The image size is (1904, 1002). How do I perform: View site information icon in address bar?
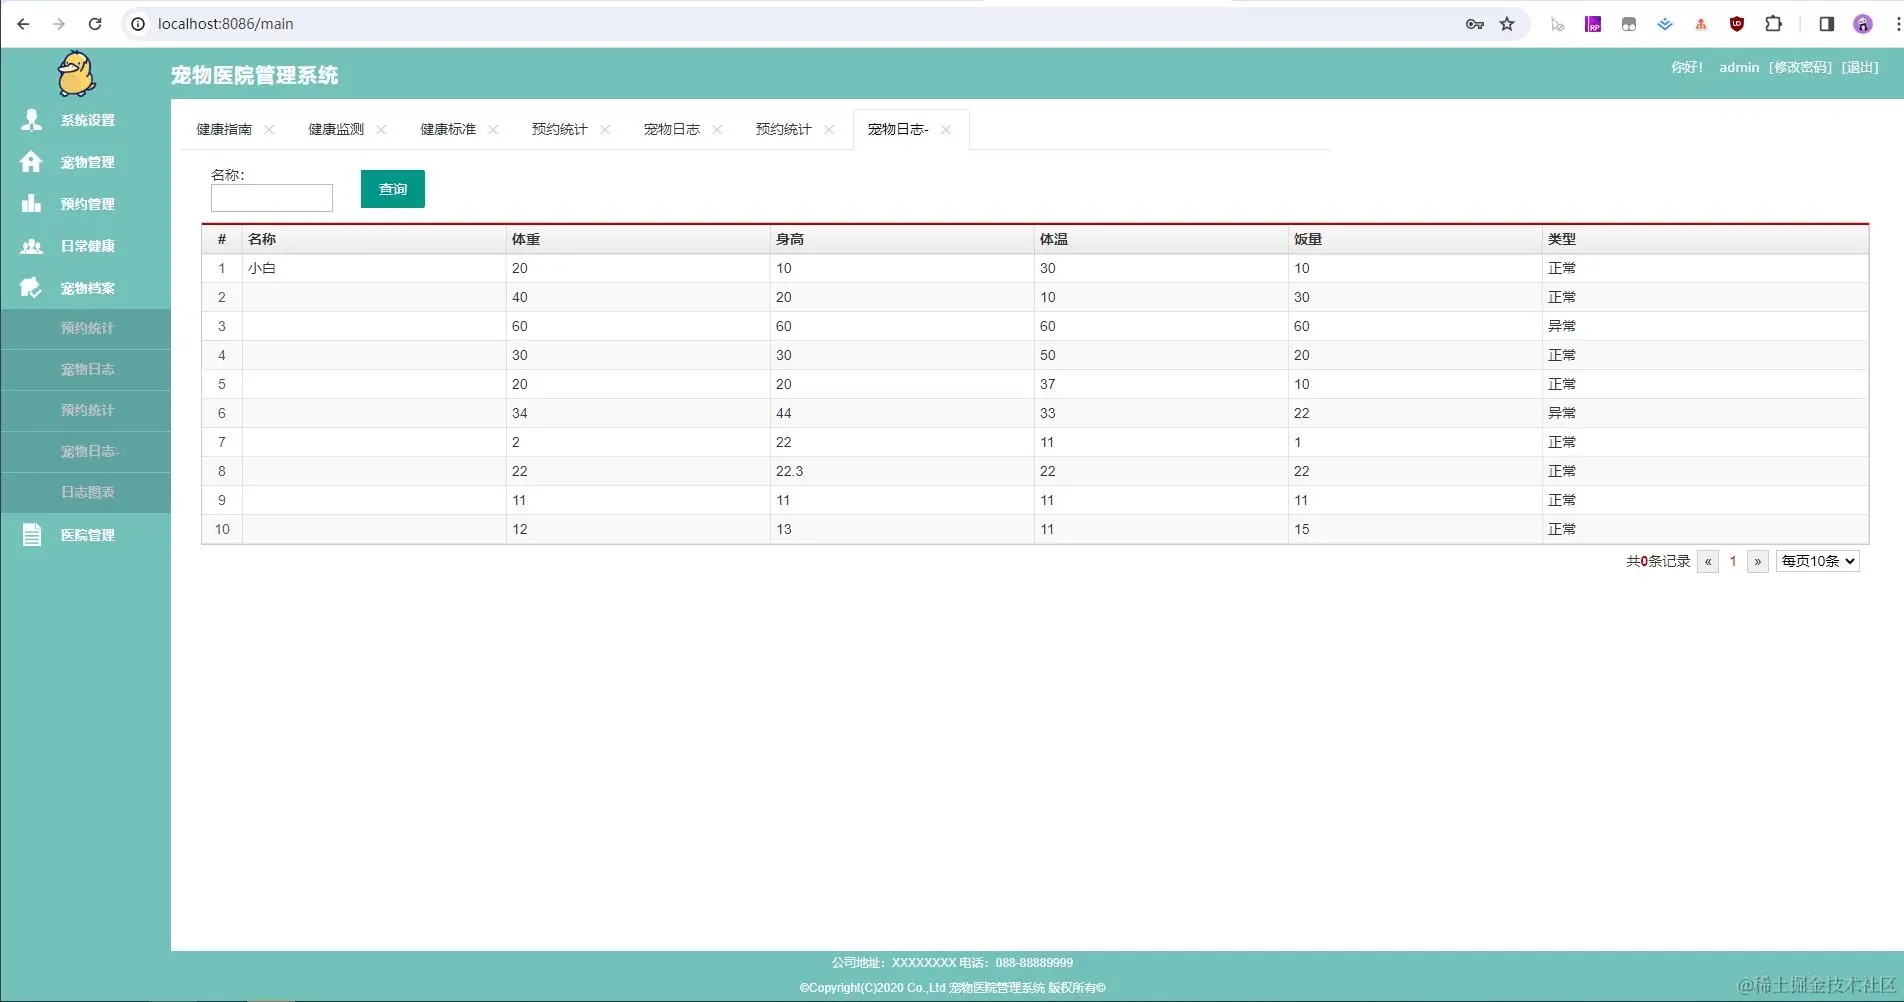138,24
